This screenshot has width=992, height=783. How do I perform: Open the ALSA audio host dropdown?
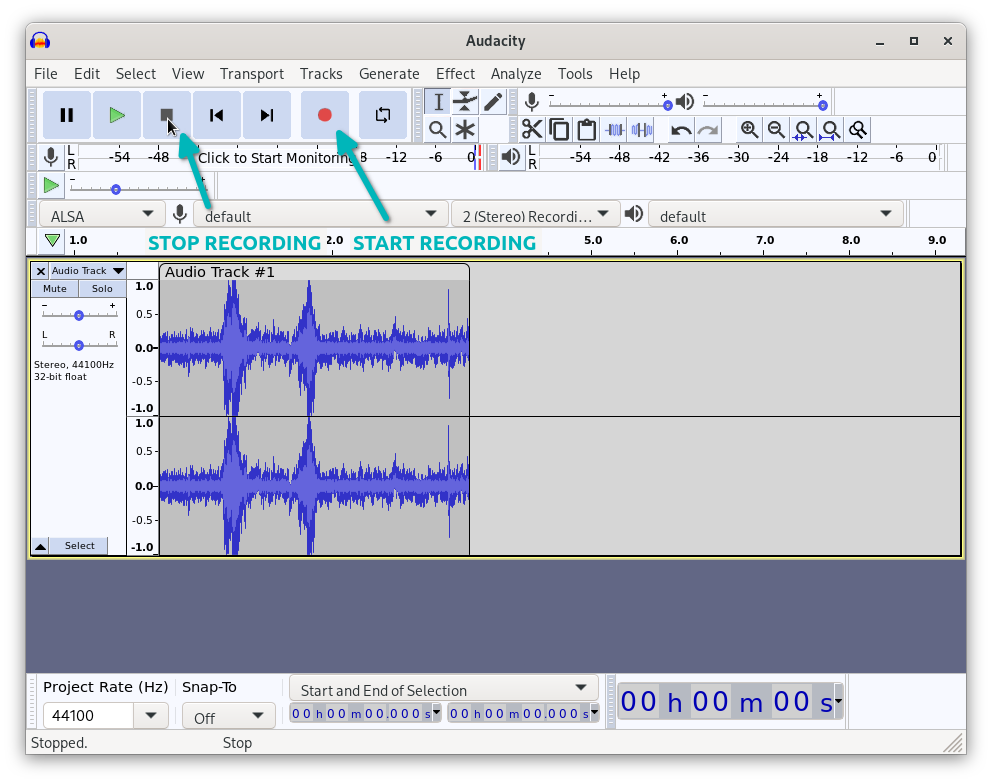(x=100, y=213)
